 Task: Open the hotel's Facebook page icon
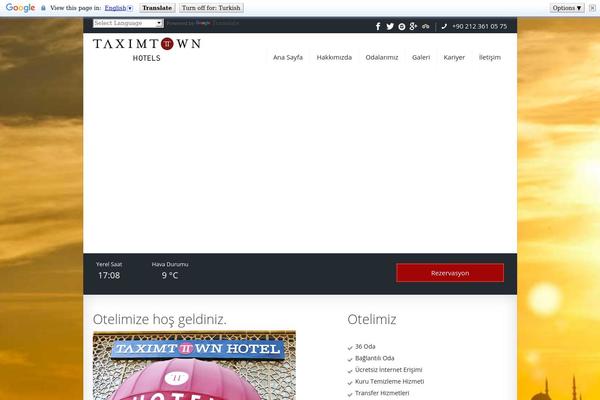tap(378, 26)
